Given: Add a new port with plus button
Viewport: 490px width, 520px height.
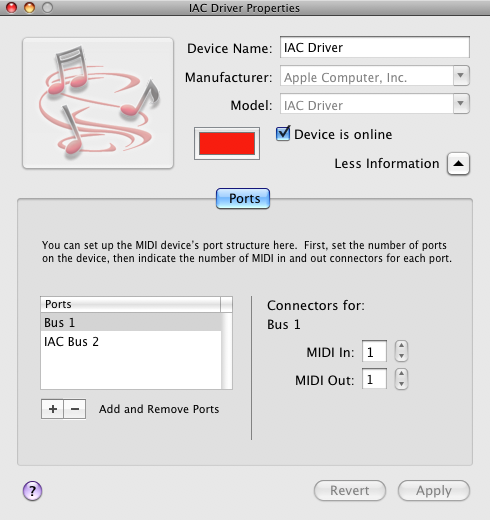Looking at the screenshot, I should (x=52, y=409).
